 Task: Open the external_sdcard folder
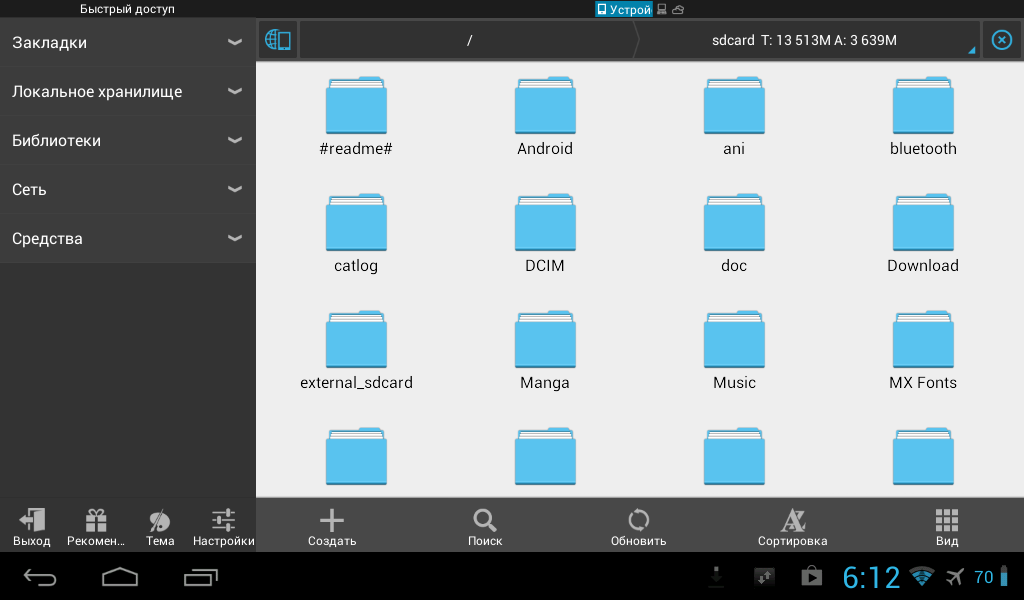pos(356,350)
